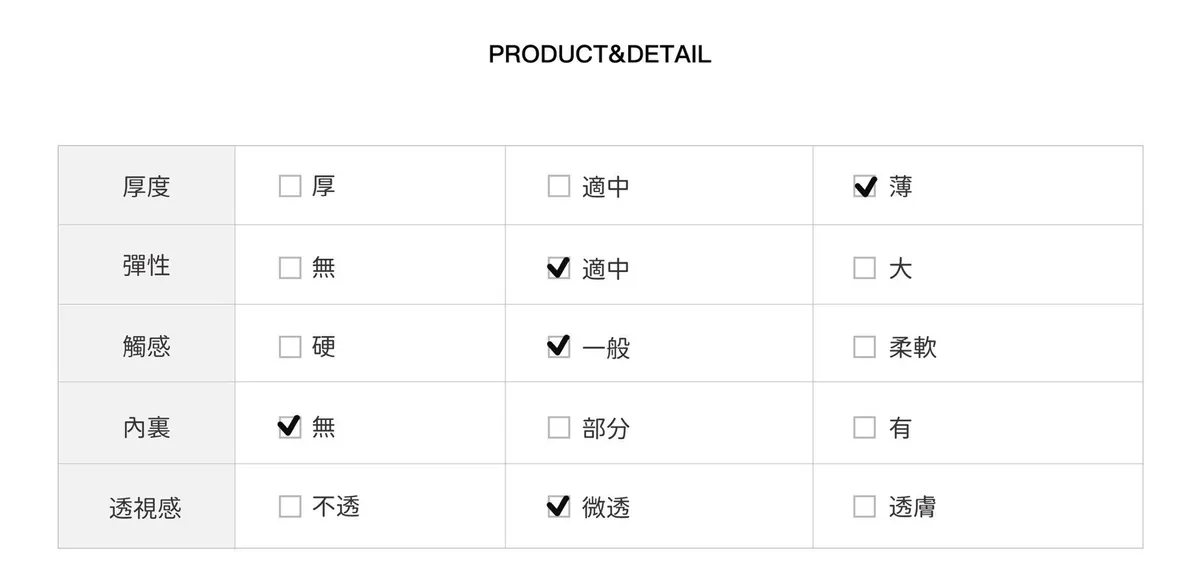Check the 柔軟 checkbox

(865, 347)
